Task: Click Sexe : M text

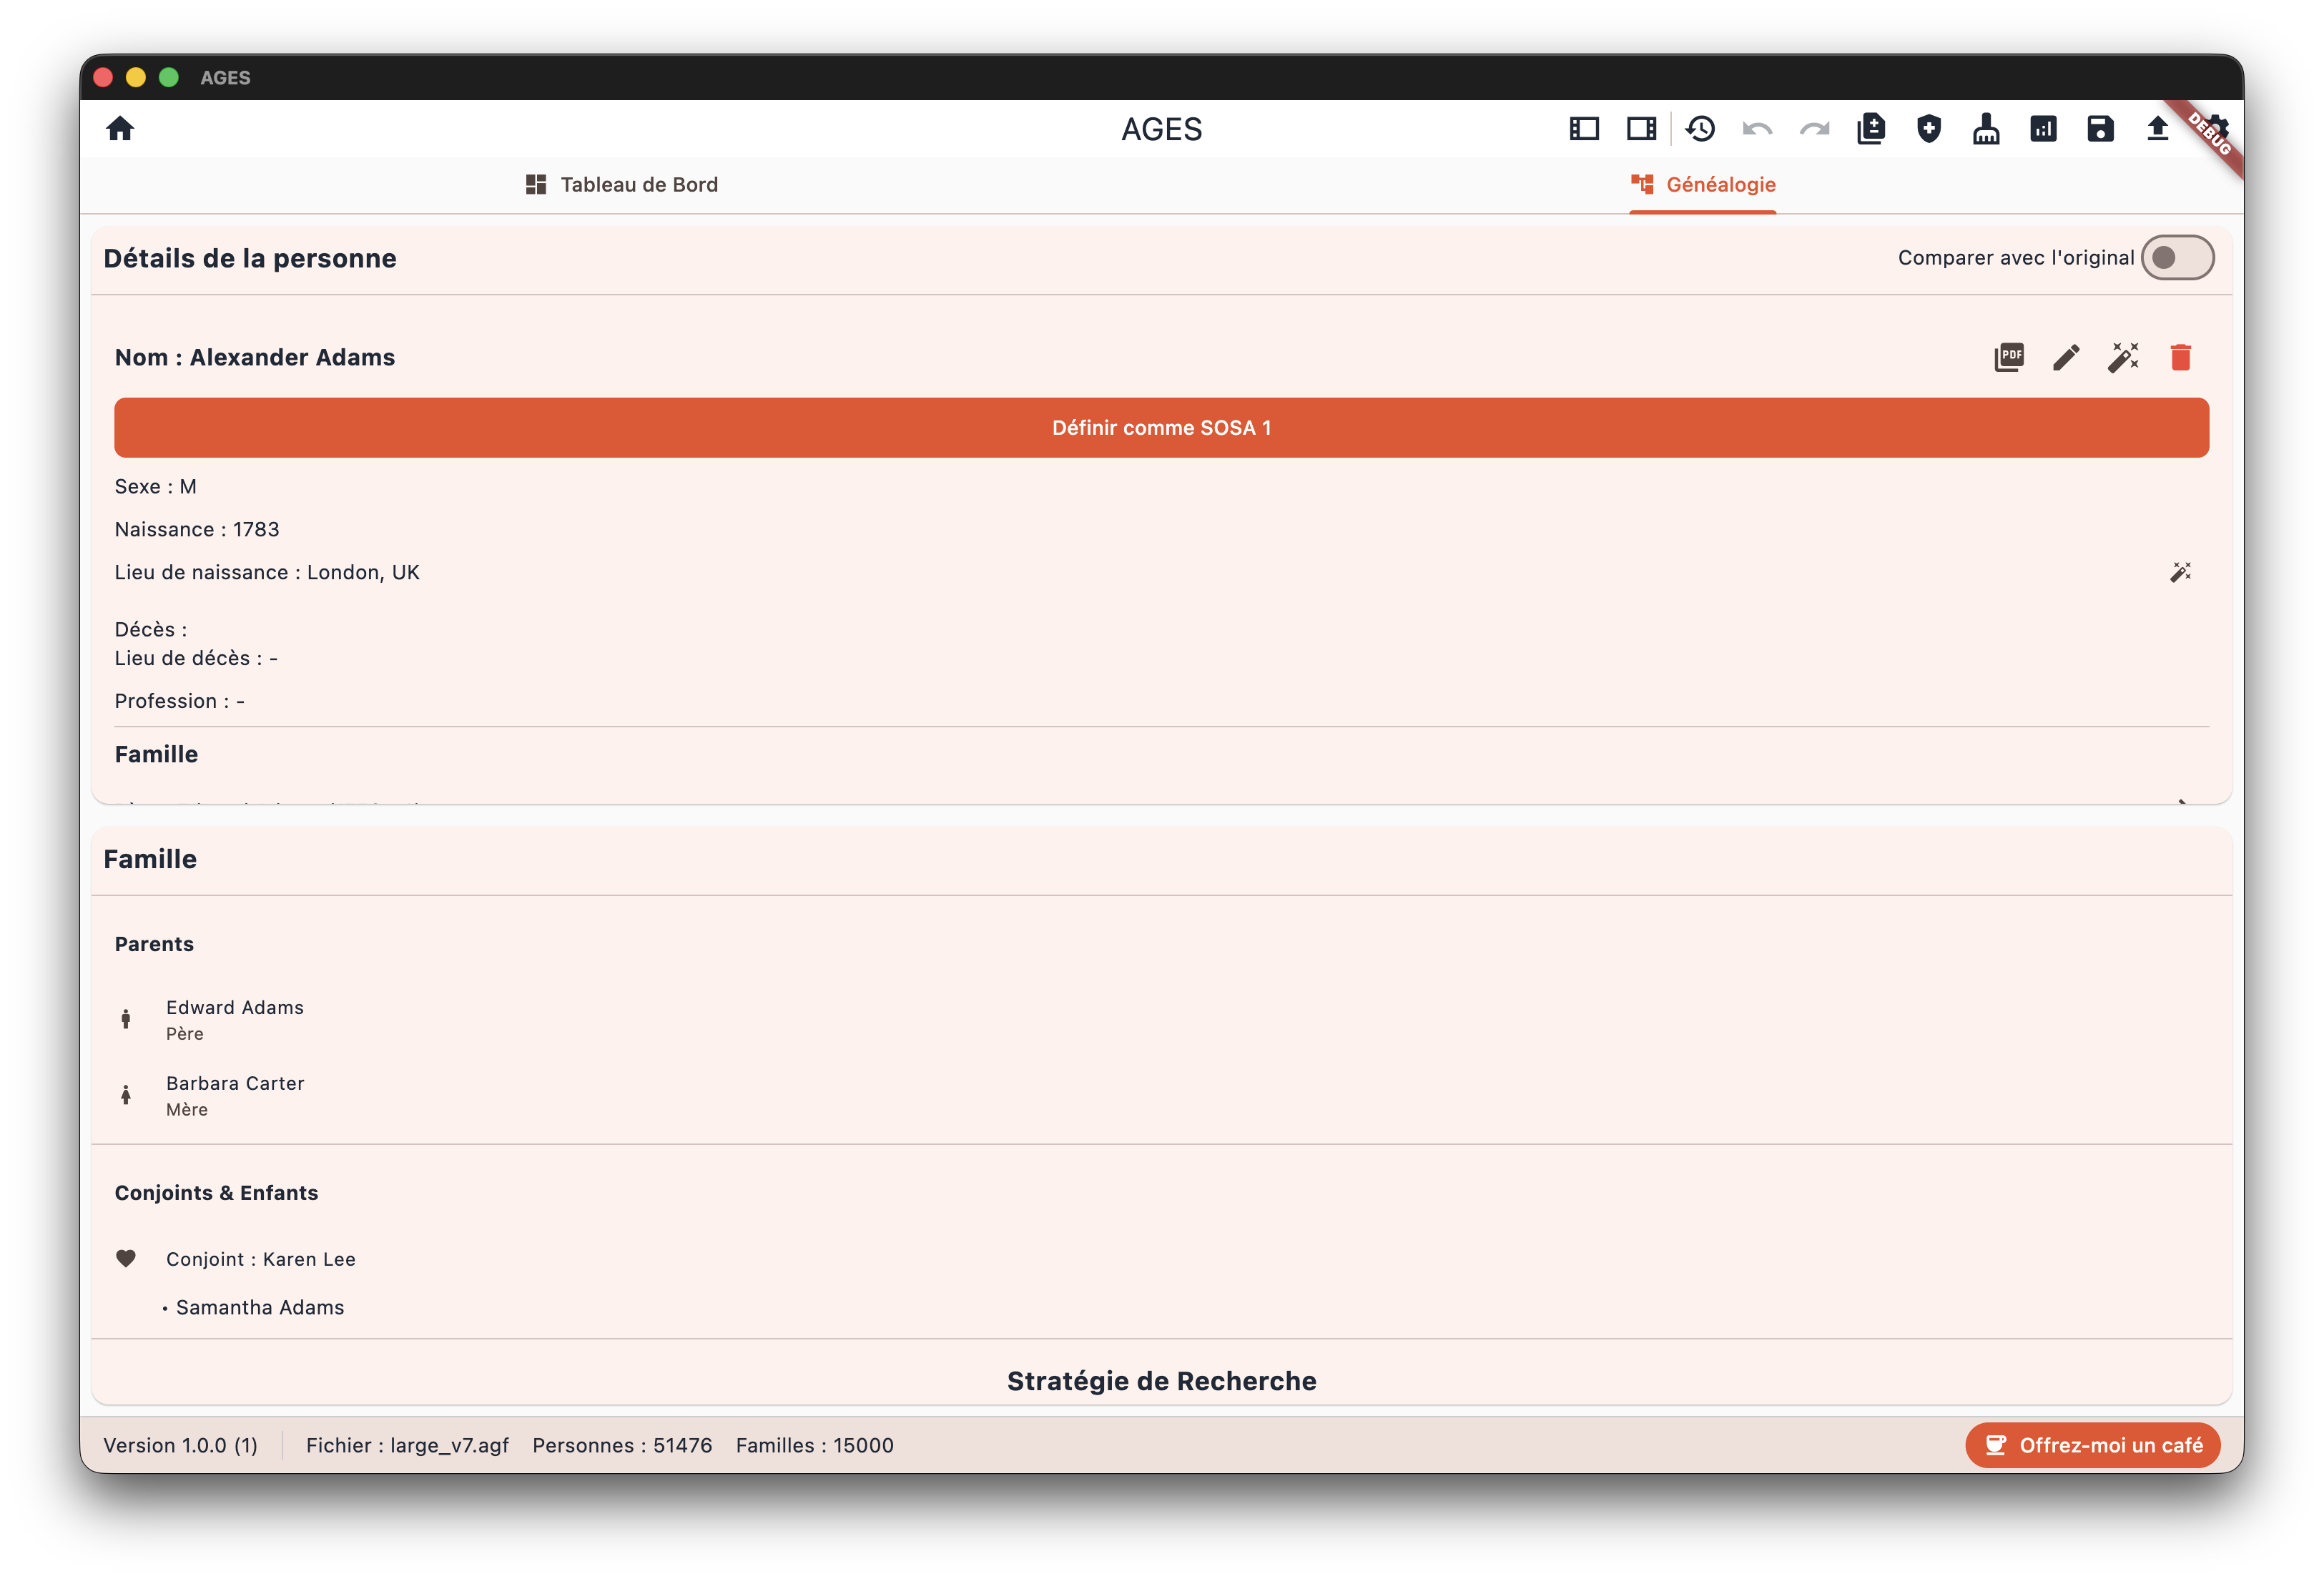Action: tap(155, 486)
